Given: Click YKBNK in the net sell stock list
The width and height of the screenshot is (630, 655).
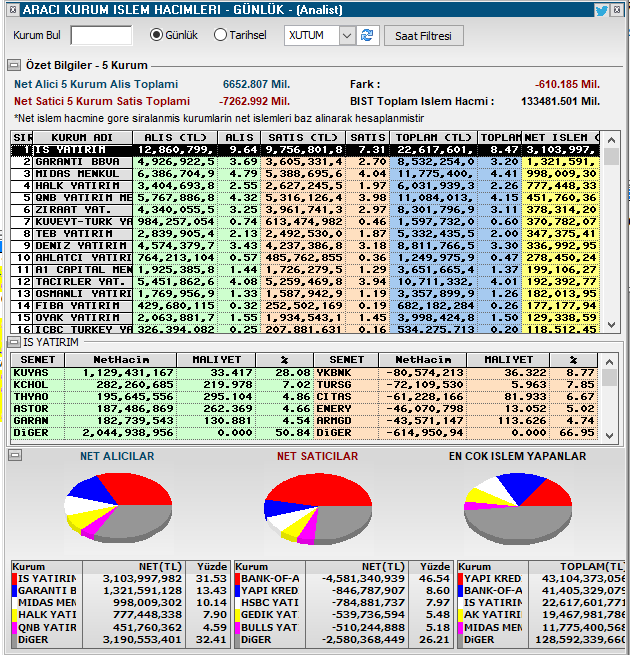Looking at the screenshot, I should [x=334, y=373].
